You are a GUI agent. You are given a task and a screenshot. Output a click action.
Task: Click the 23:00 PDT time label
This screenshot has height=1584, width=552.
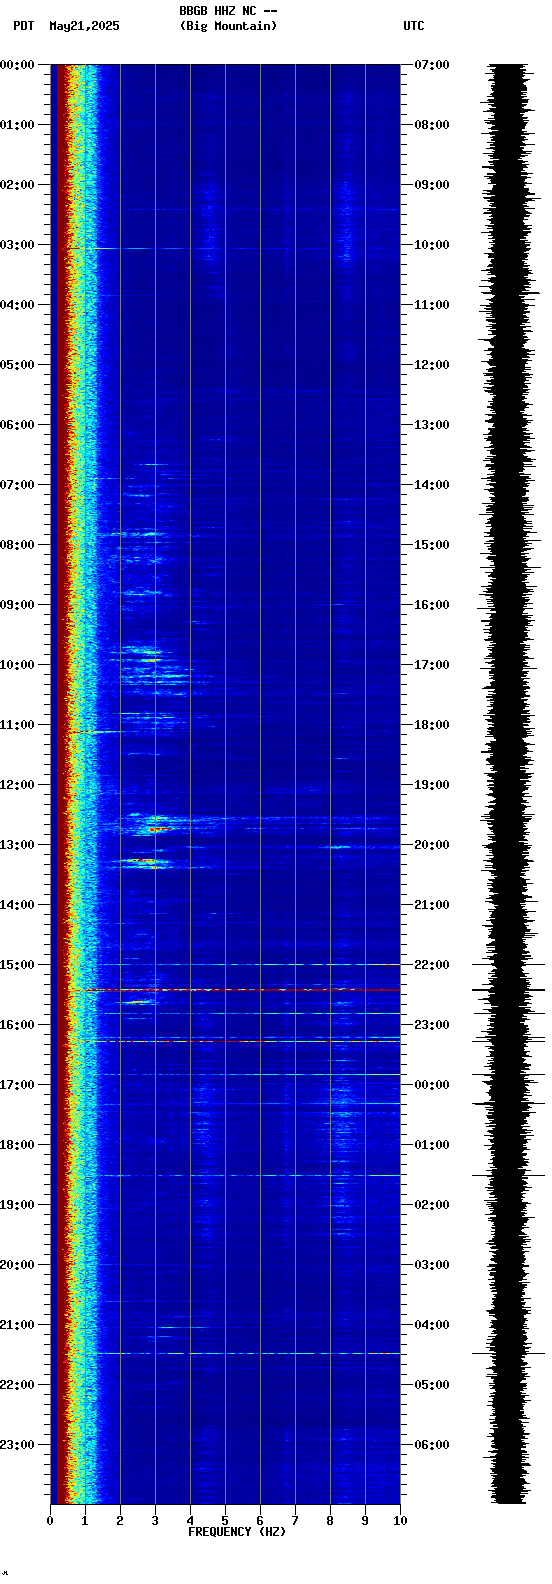17,1445
